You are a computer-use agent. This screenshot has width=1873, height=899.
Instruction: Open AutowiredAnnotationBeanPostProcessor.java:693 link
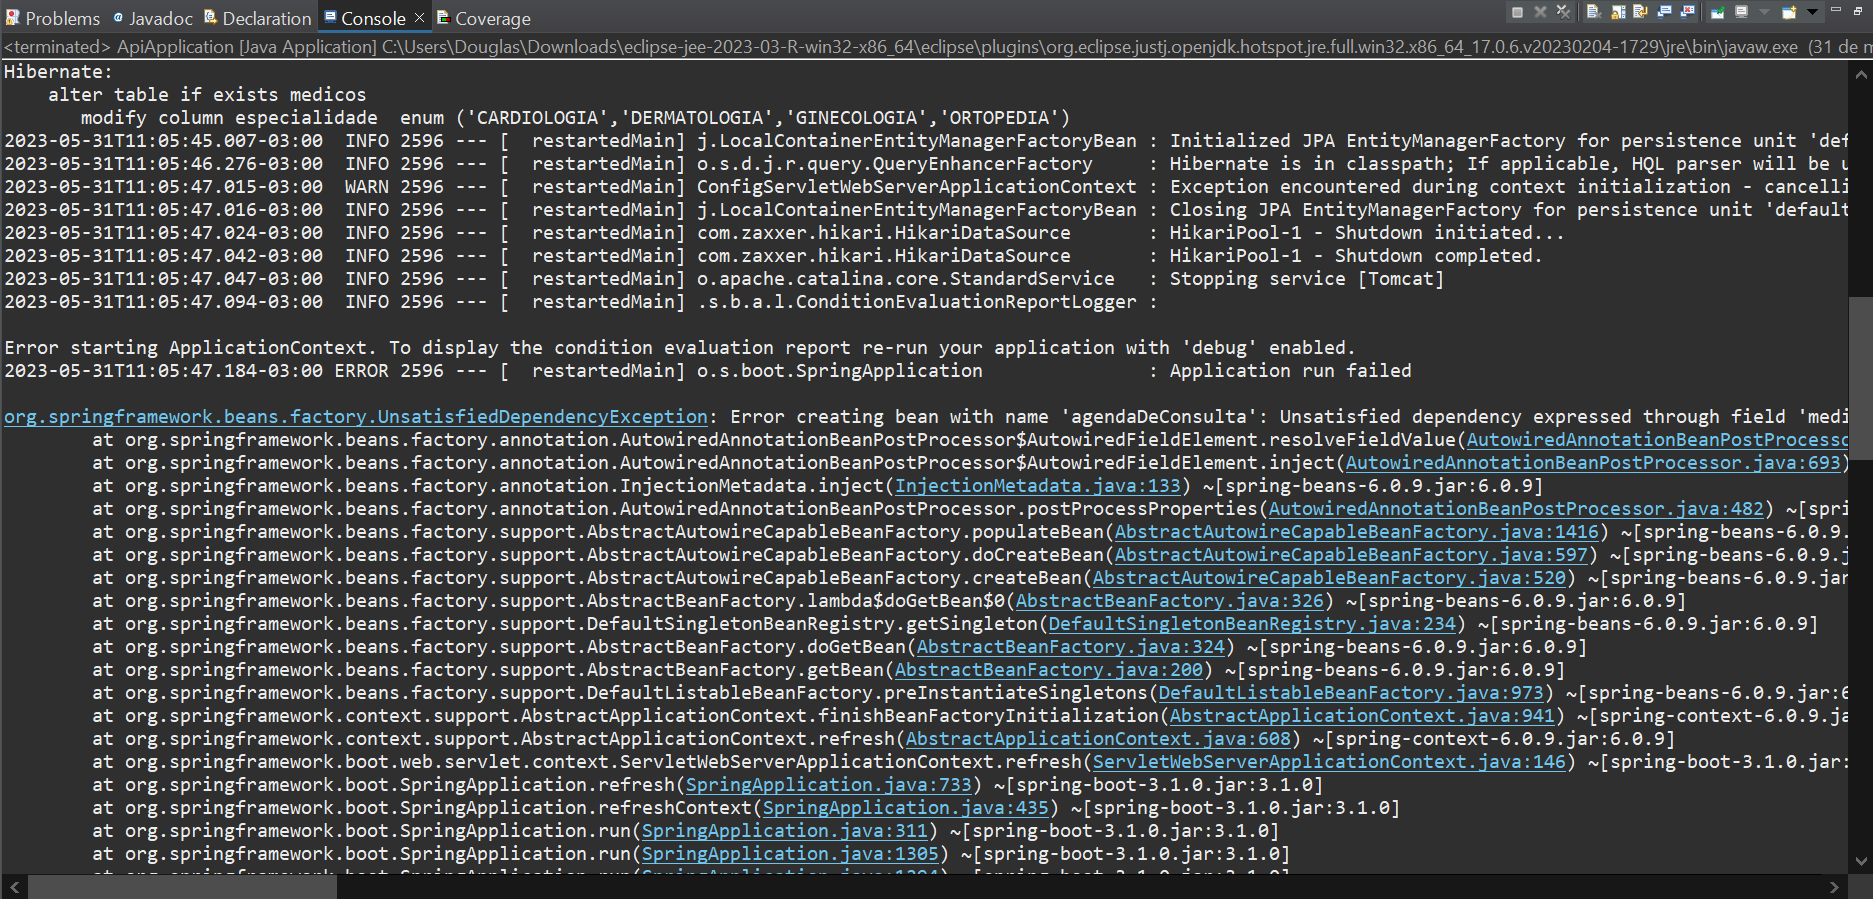pos(1593,463)
